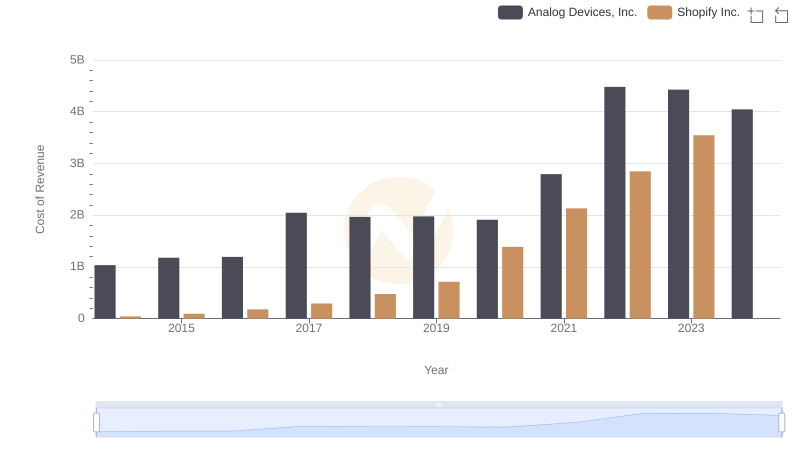Image resolution: width=800 pixels, height=461 pixels.
Task: Click the '2017' x-axis label
Action: (309, 328)
